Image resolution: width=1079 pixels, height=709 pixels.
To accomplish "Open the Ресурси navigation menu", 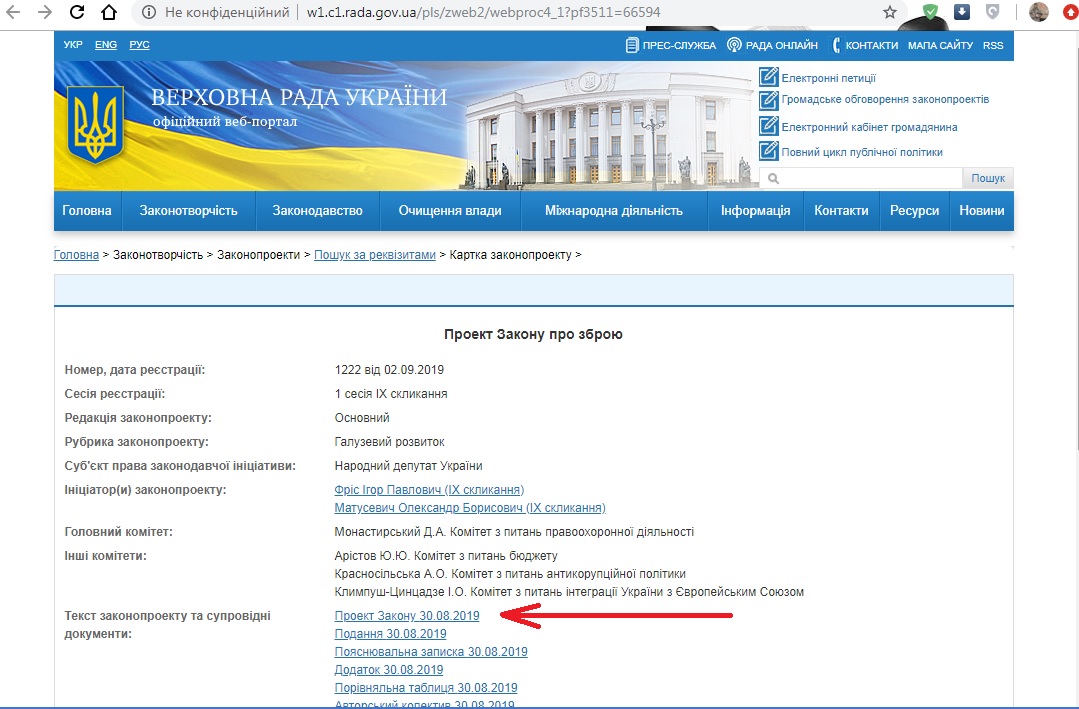I will [x=915, y=211].
